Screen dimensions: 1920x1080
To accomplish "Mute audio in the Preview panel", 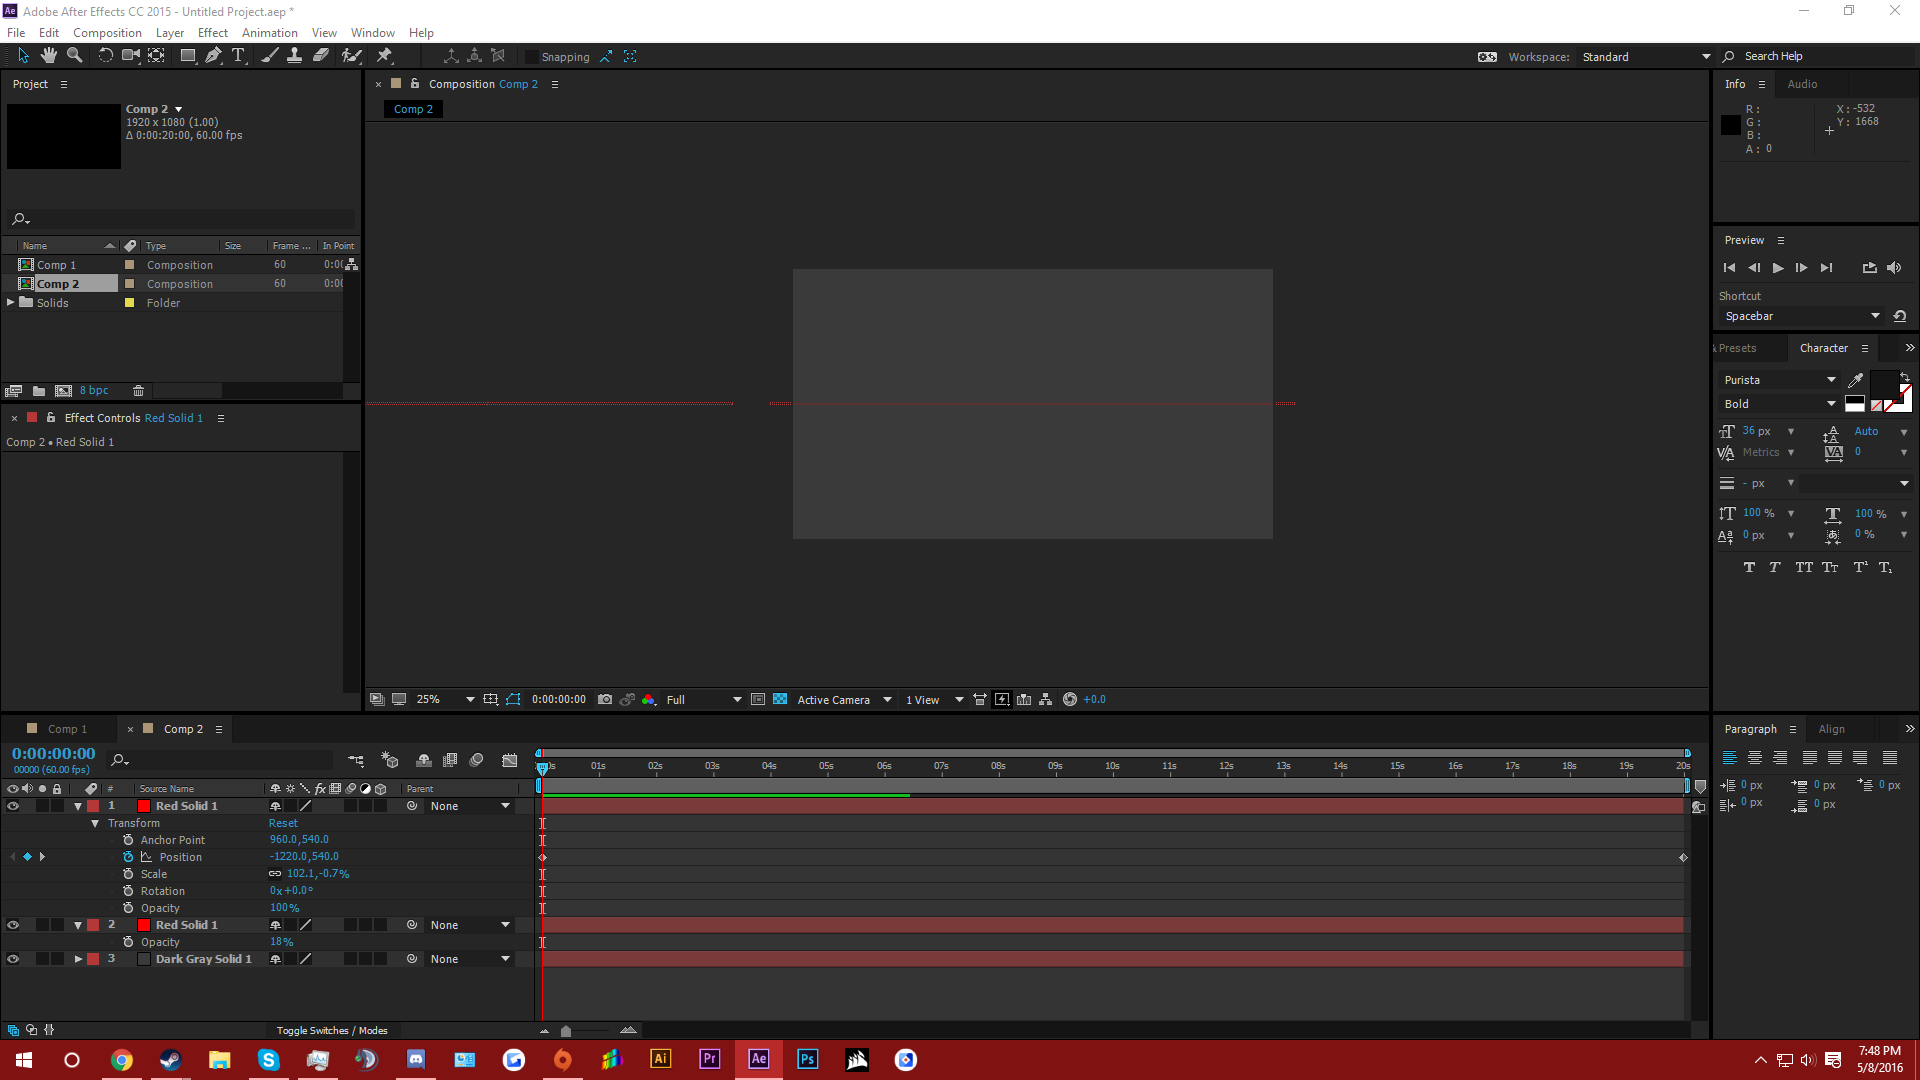I will tap(1894, 268).
